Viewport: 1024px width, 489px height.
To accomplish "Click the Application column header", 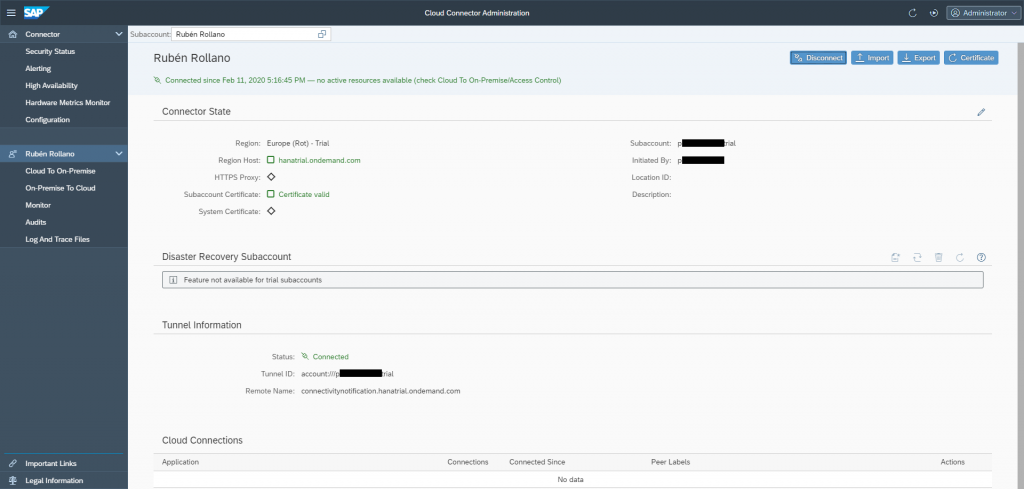I will (x=180, y=462).
